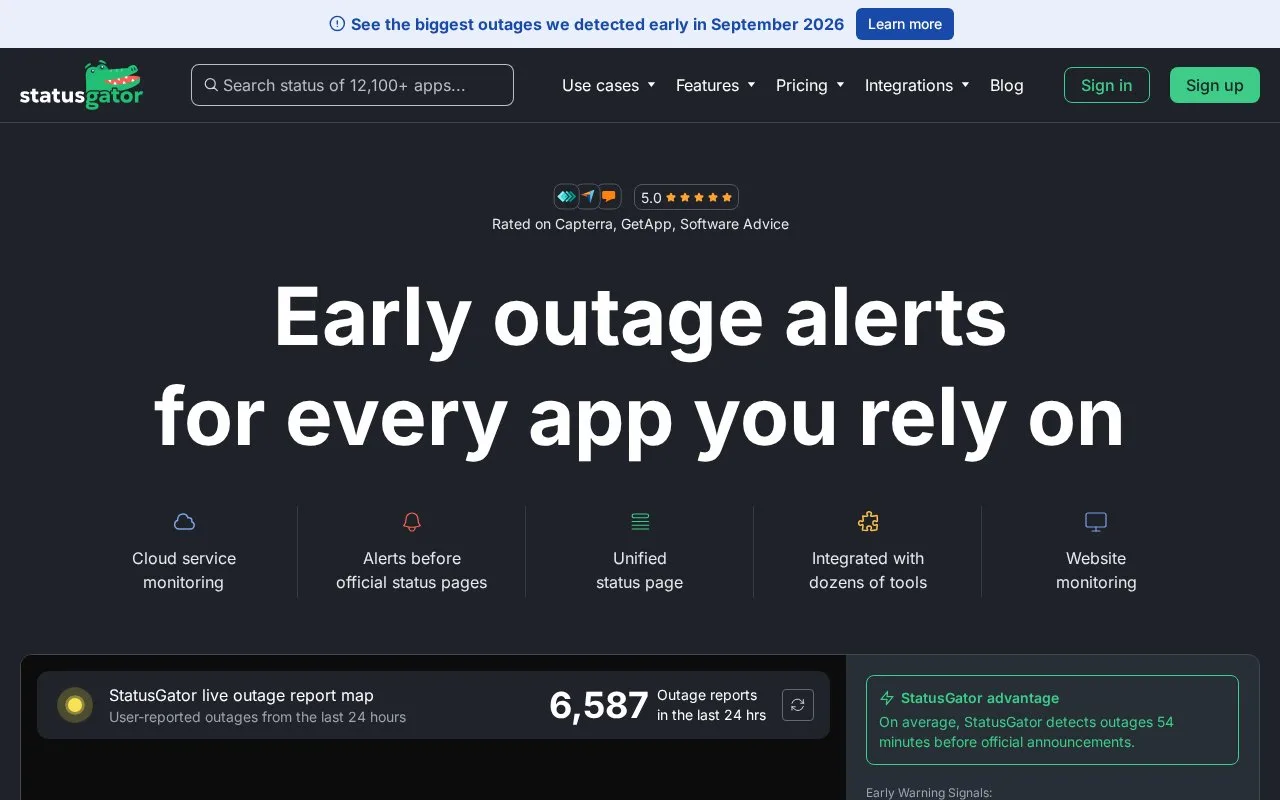Go to the Blog page
Viewport: 1280px width, 800px height.
[1006, 85]
